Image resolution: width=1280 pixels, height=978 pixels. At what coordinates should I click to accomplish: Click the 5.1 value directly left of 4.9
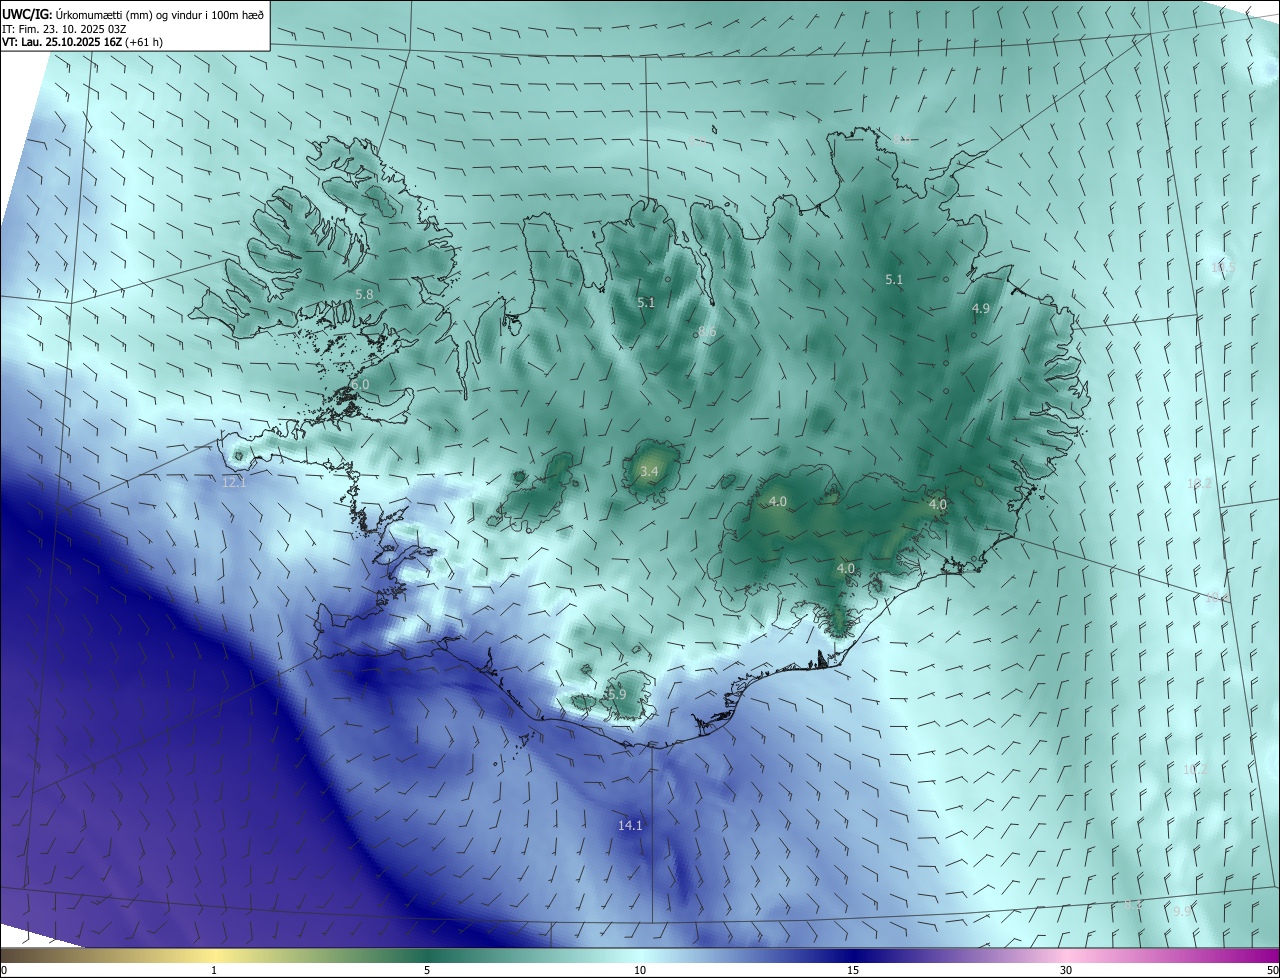(894, 280)
